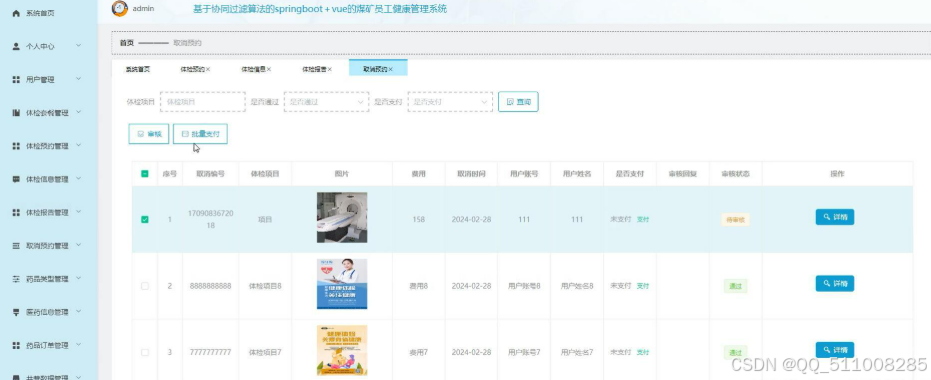Click the icon beside 体检套餐管理
Viewport: 931px width, 380px height.
16,113
